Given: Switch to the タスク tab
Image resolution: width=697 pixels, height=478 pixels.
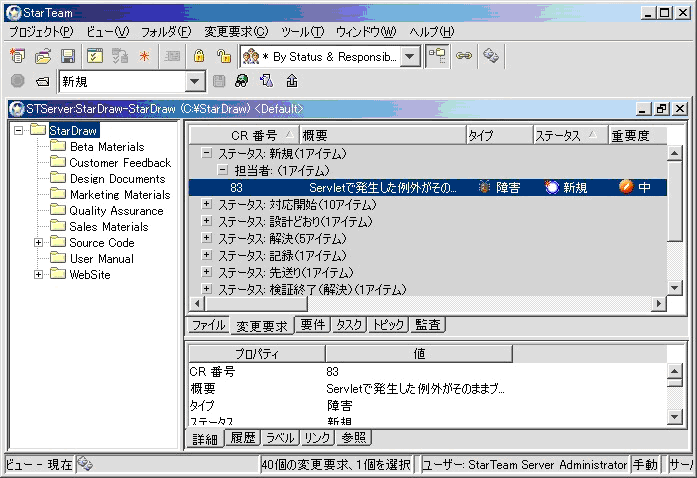Looking at the screenshot, I should [x=349, y=325].
